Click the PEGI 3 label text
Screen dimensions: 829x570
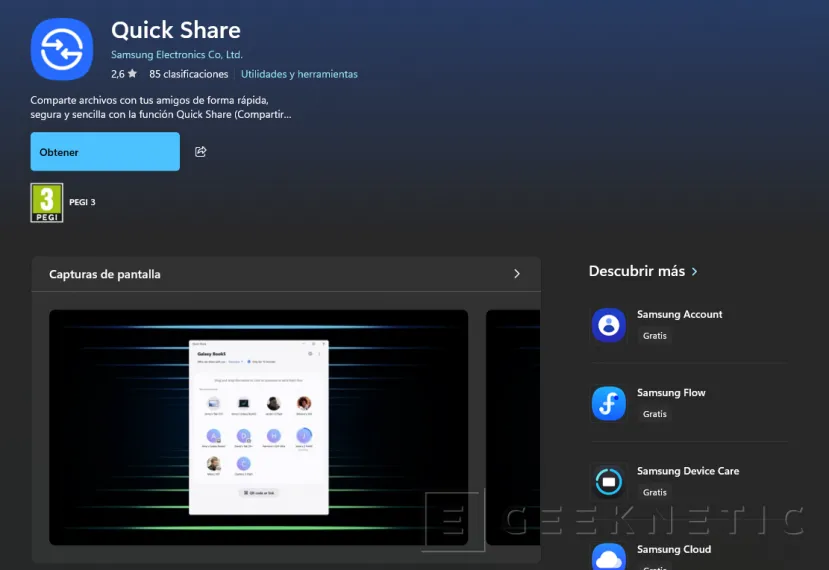click(82, 202)
